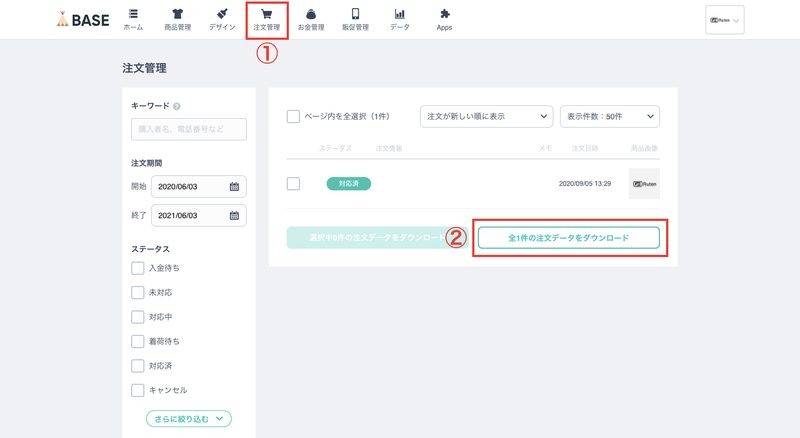Click 注文日時 column header

coord(585,148)
